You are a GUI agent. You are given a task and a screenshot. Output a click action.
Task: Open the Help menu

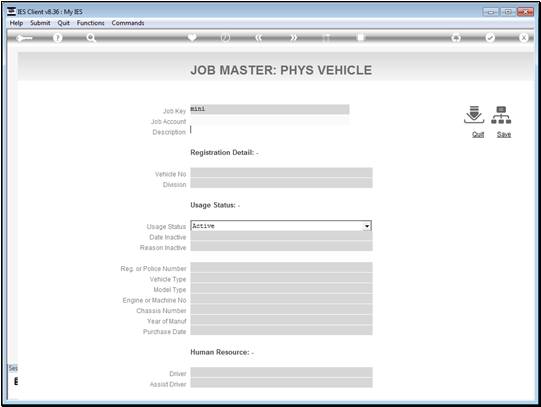tap(16, 23)
